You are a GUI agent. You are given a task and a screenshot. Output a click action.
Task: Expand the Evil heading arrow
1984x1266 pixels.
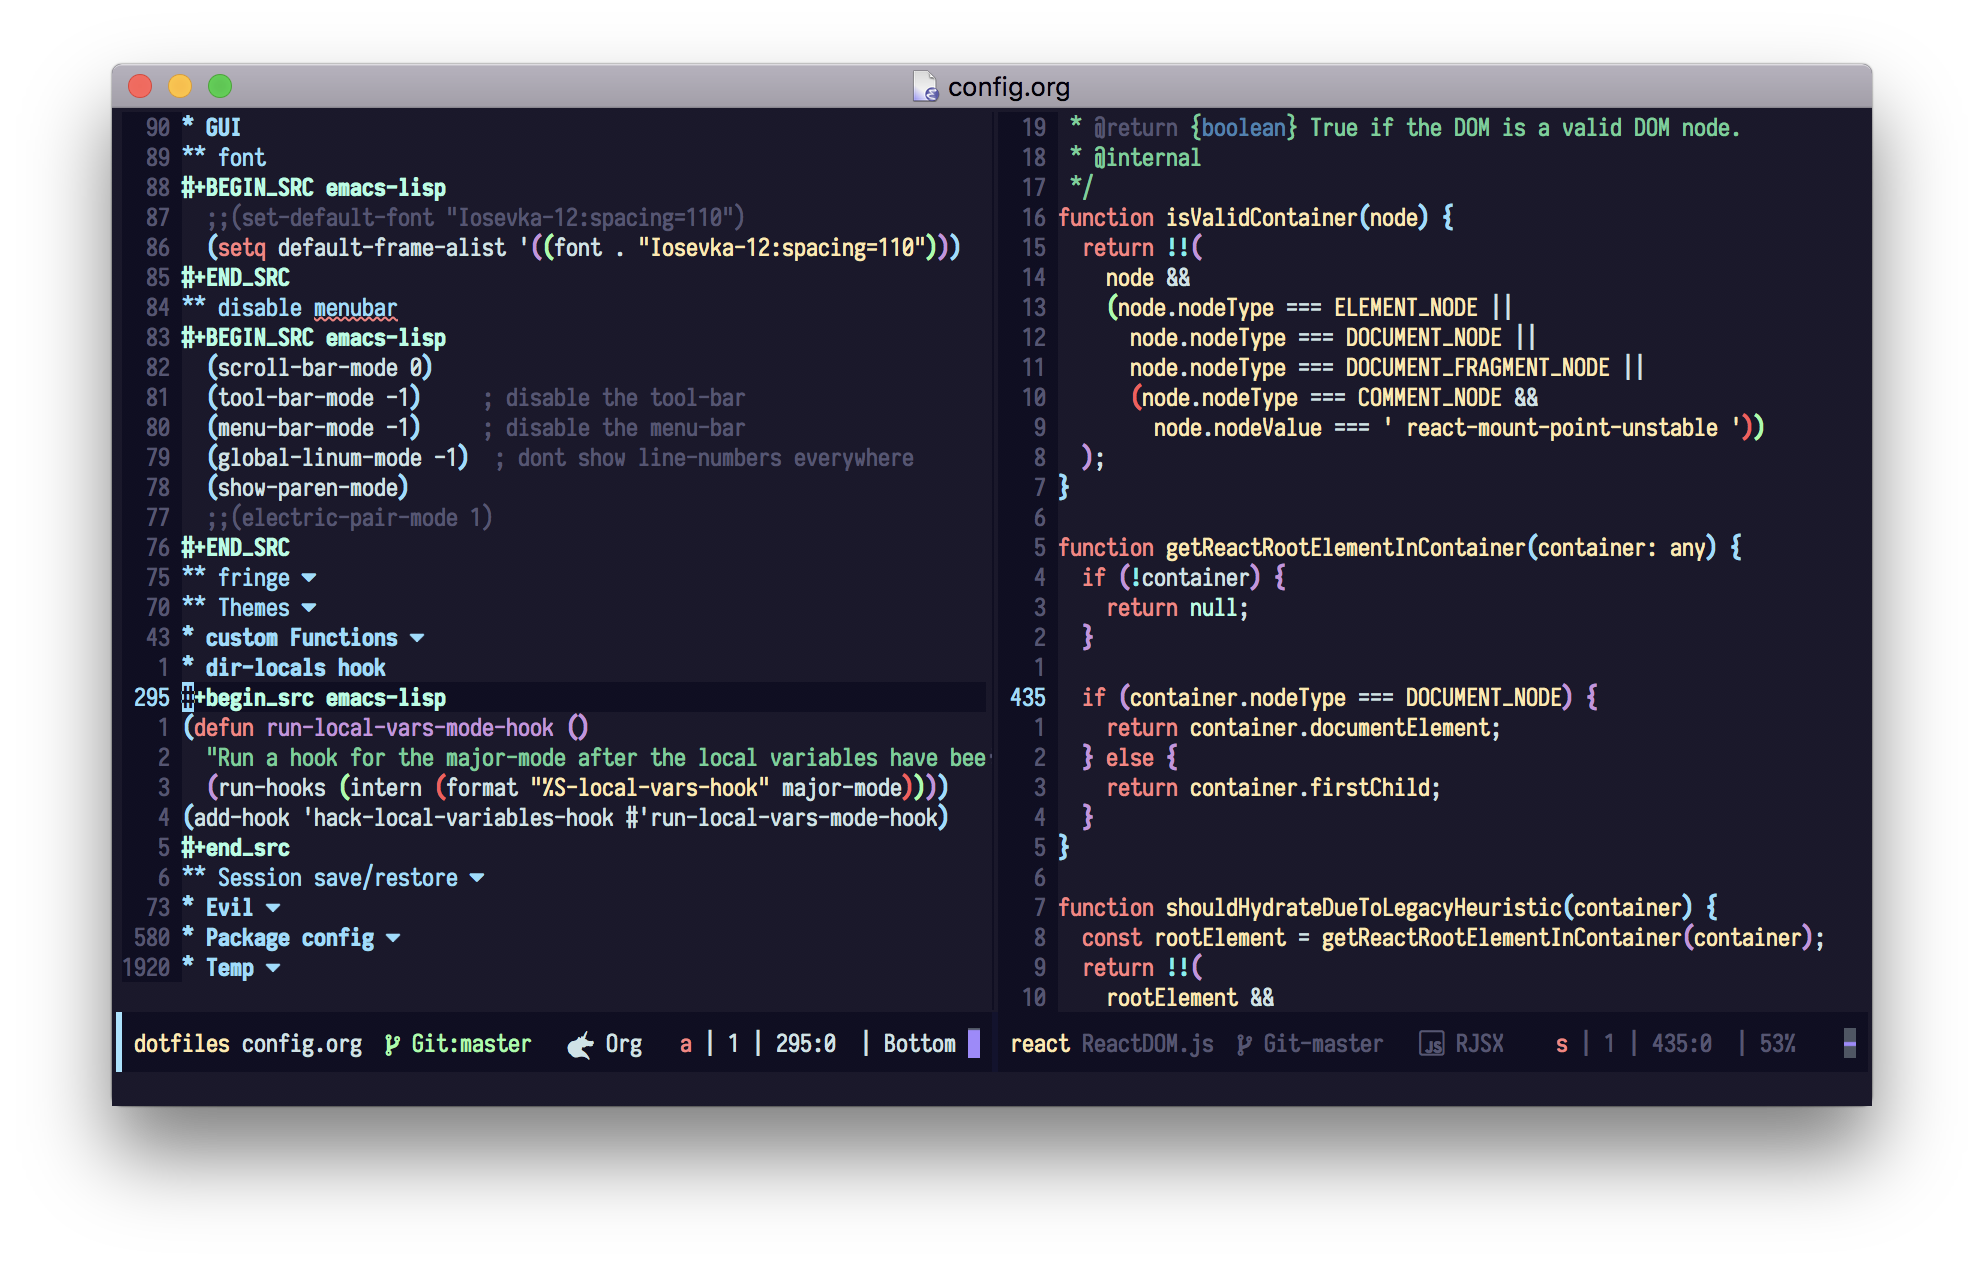tap(273, 908)
